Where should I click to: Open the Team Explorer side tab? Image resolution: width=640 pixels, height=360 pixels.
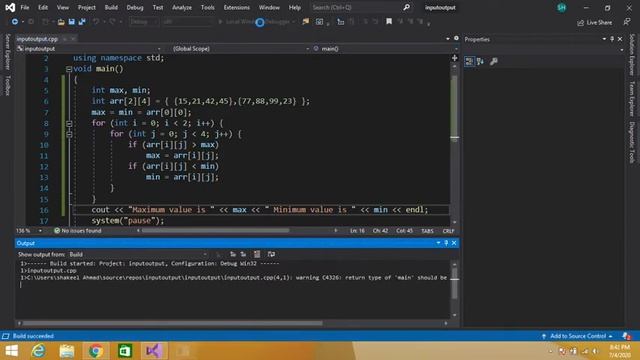click(632, 98)
